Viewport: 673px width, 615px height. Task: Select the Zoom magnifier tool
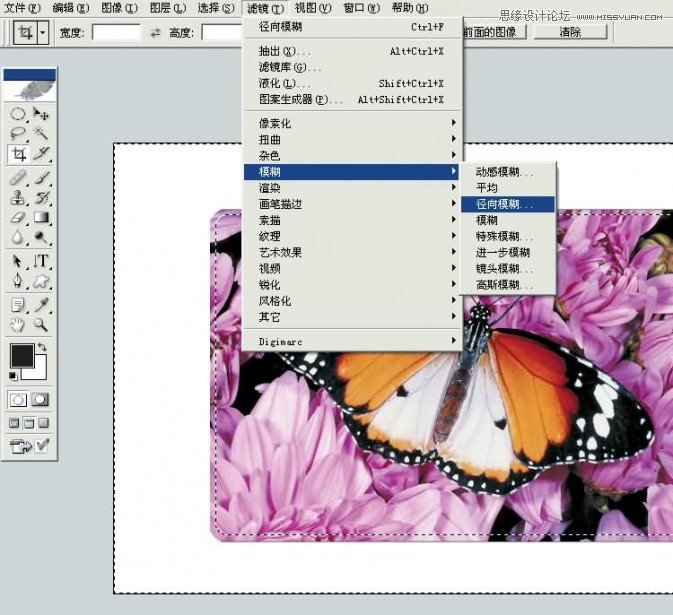[41, 325]
